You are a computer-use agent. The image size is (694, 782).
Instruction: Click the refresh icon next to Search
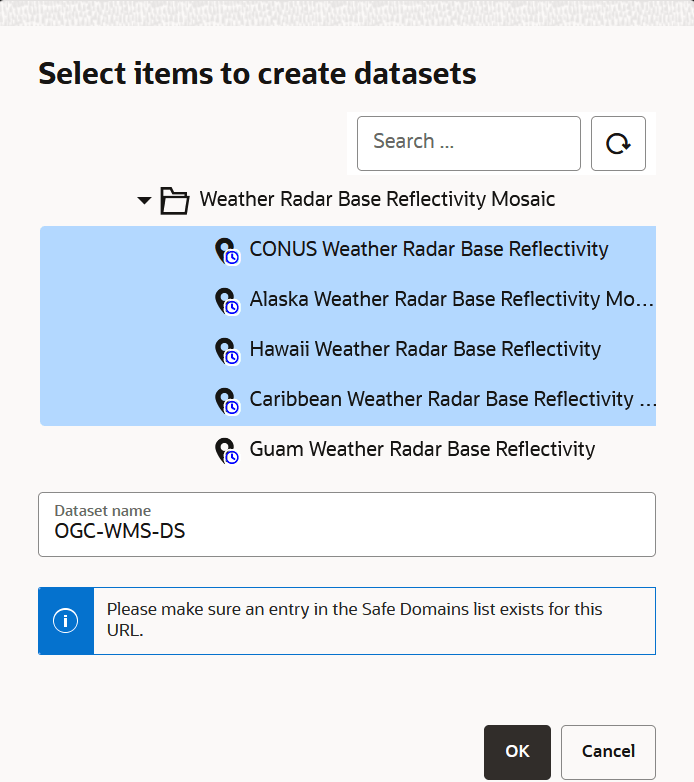618,144
